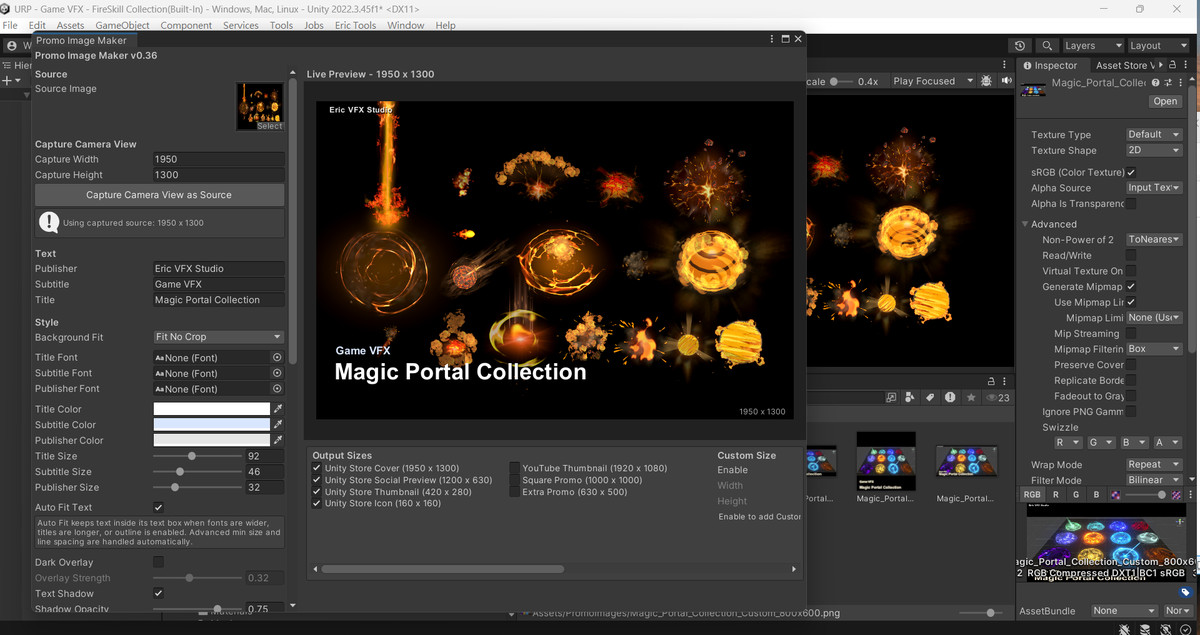Viewport: 1200px width, 635px height.
Task: Open the Layers dropdown
Action: point(1091,46)
